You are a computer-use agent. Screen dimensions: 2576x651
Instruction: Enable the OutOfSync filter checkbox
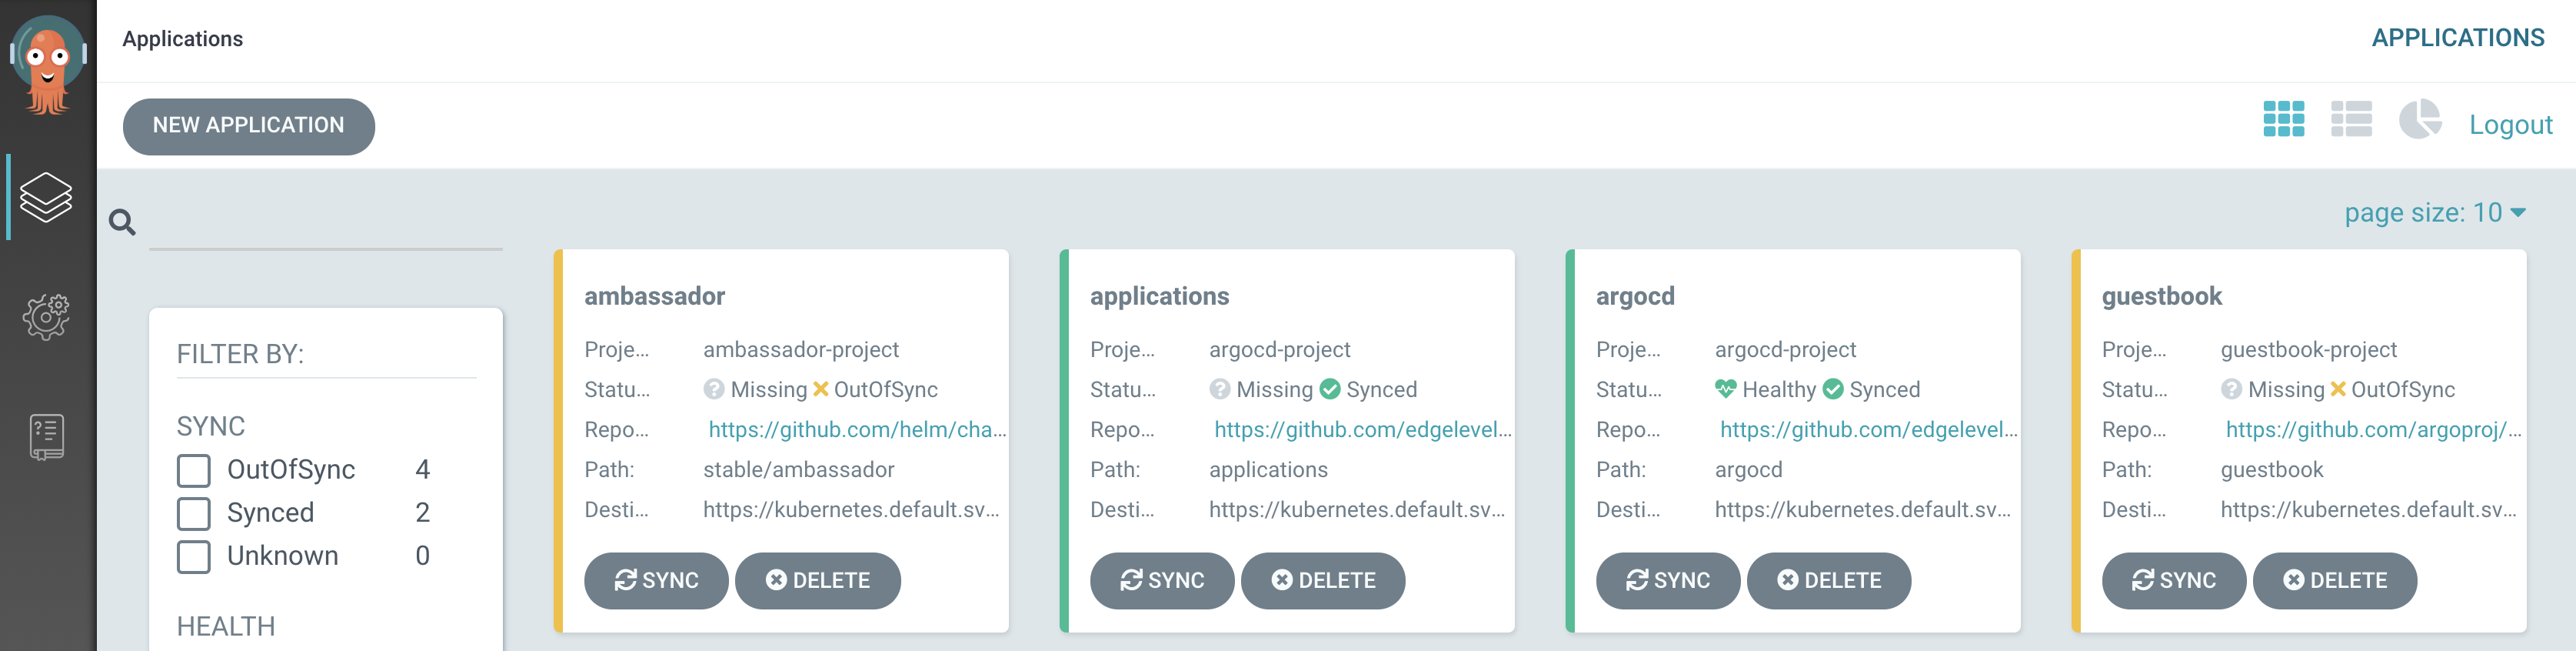[x=194, y=470]
